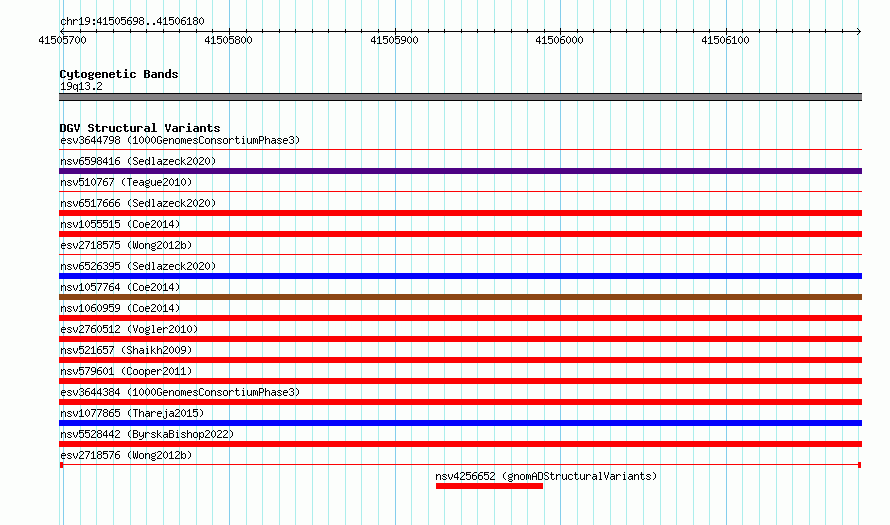The height and width of the screenshot is (525, 890).
Task: Select the nsv1055515 Coe2014 red bar
Action: [x=460, y=234]
